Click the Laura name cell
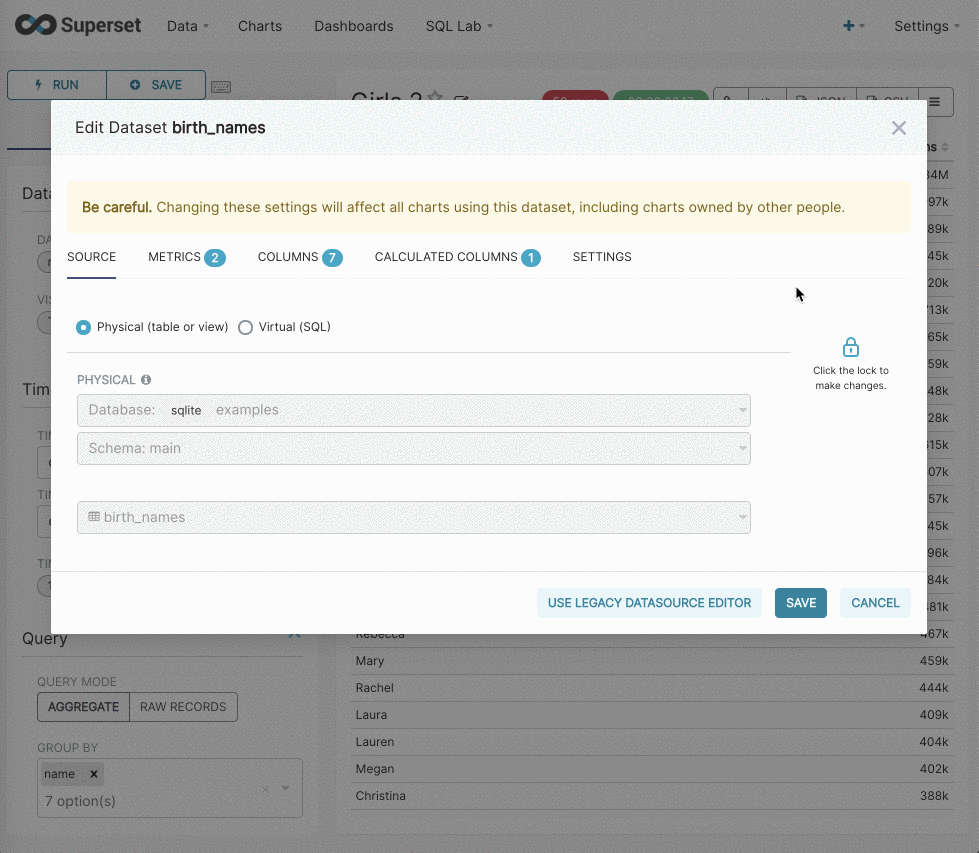This screenshot has height=853, width=979. pos(371,715)
